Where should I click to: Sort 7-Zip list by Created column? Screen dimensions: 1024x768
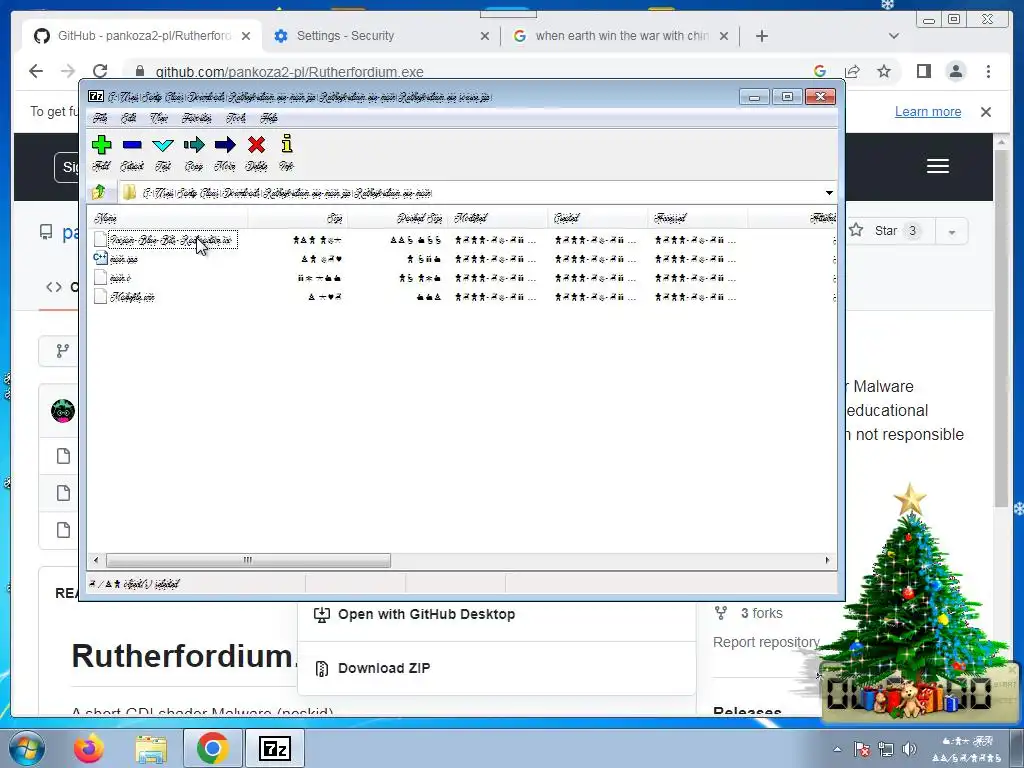598,218
